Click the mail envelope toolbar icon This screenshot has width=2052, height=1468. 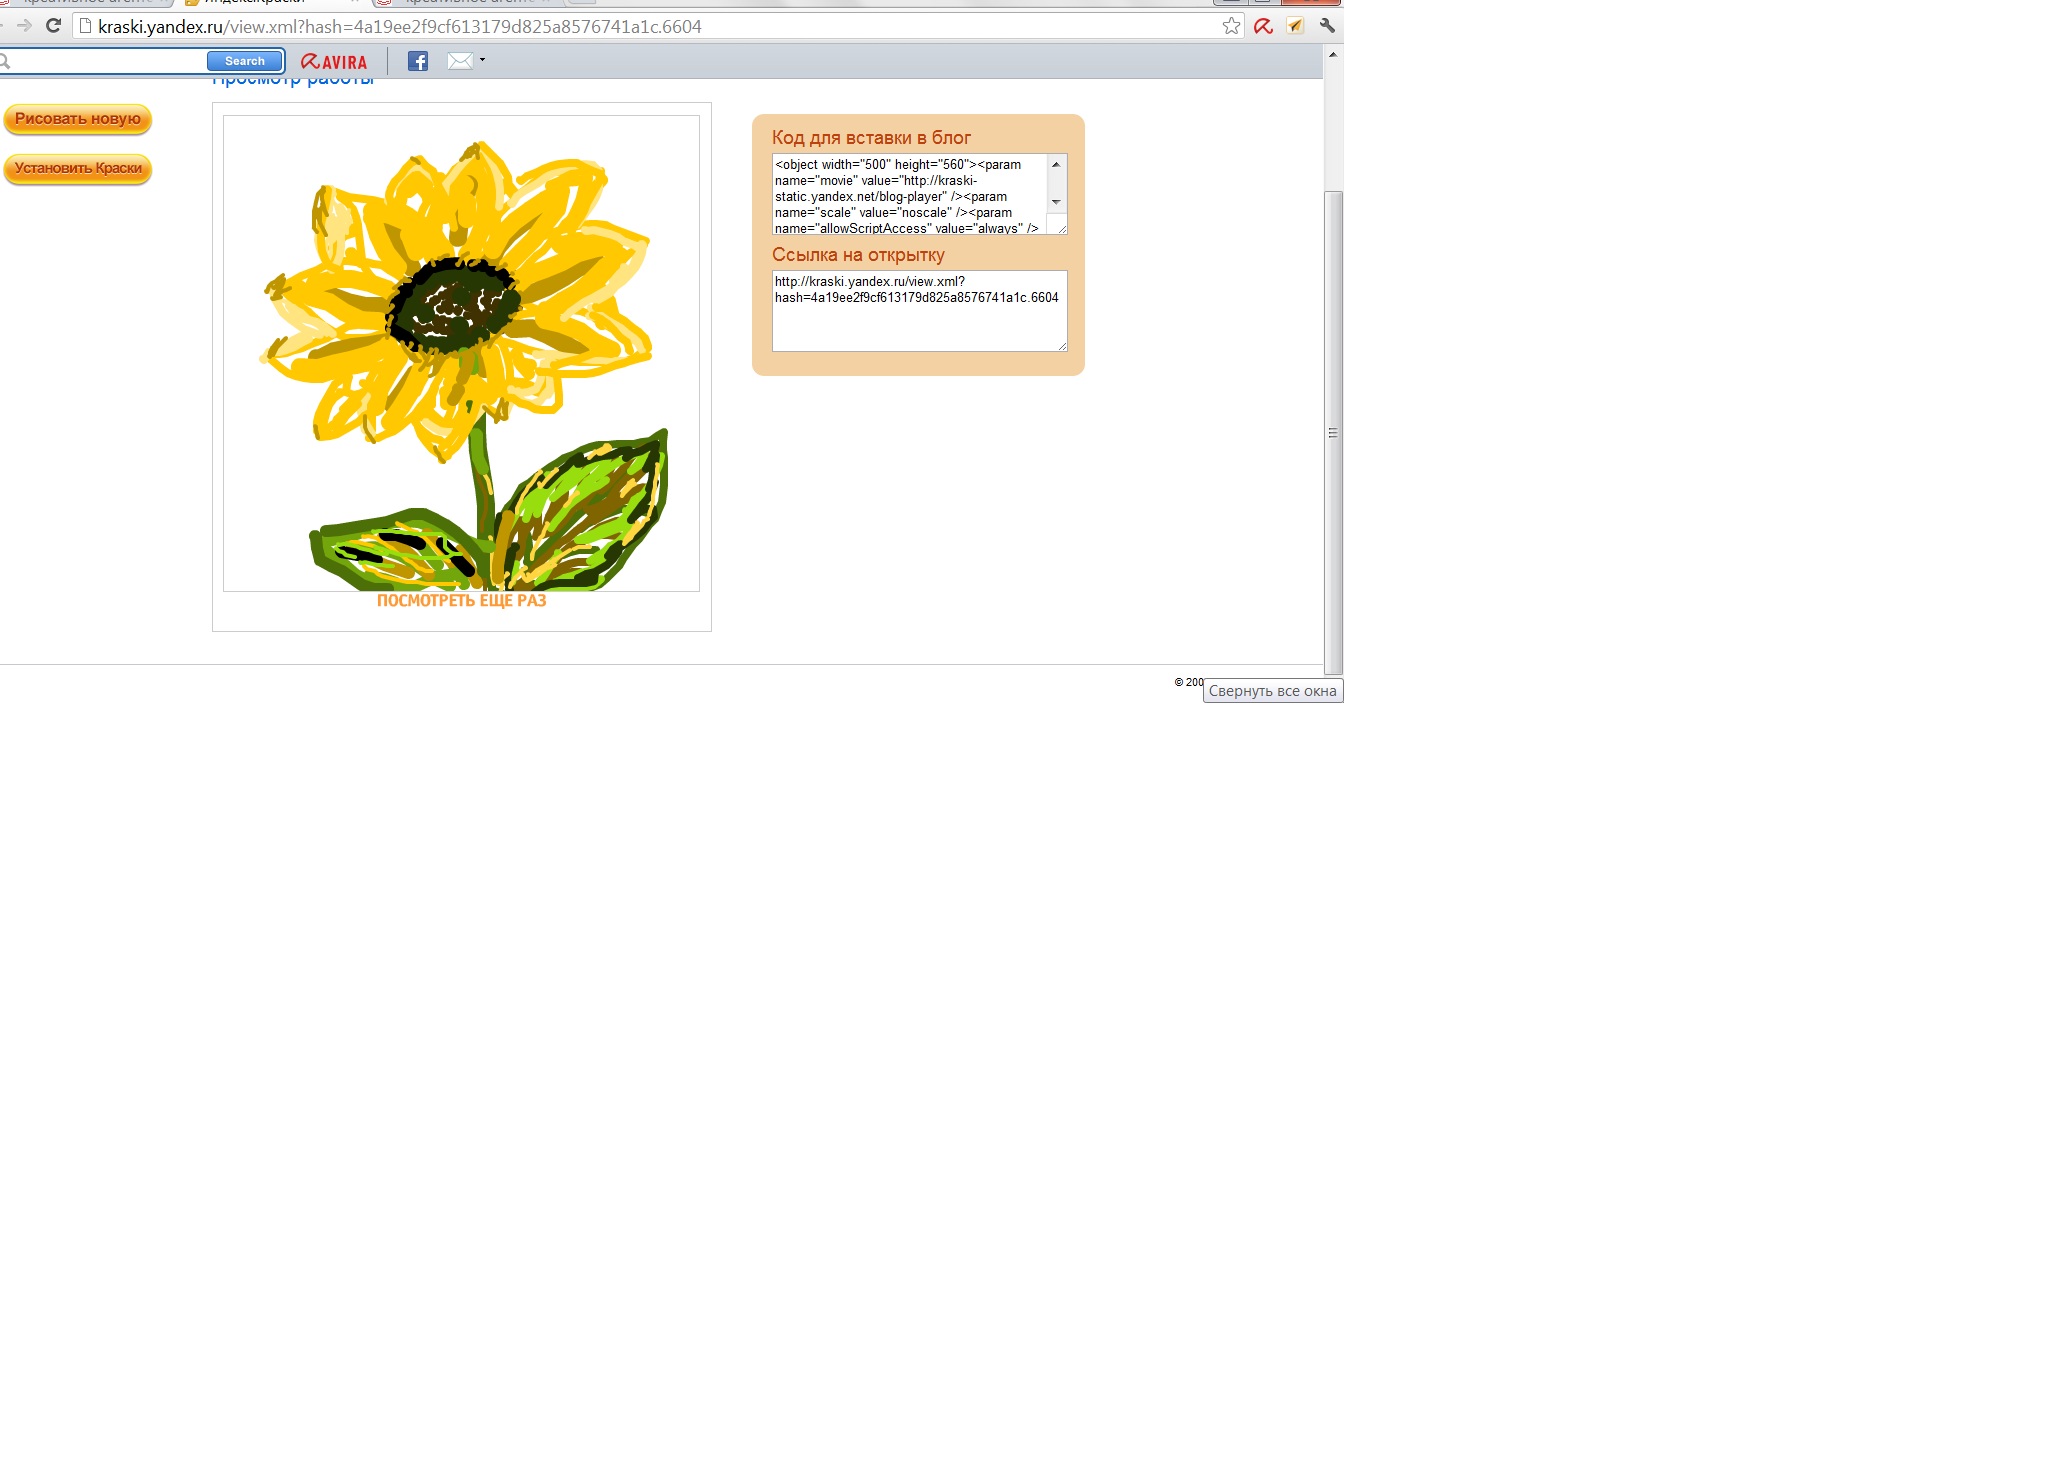click(x=460, y=61)
